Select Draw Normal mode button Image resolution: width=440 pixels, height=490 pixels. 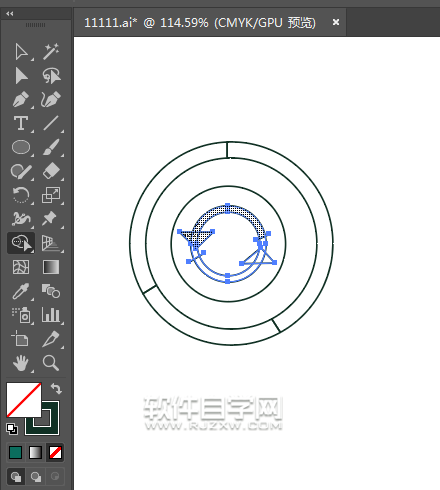pyautogui.click(x=16, y=477)
